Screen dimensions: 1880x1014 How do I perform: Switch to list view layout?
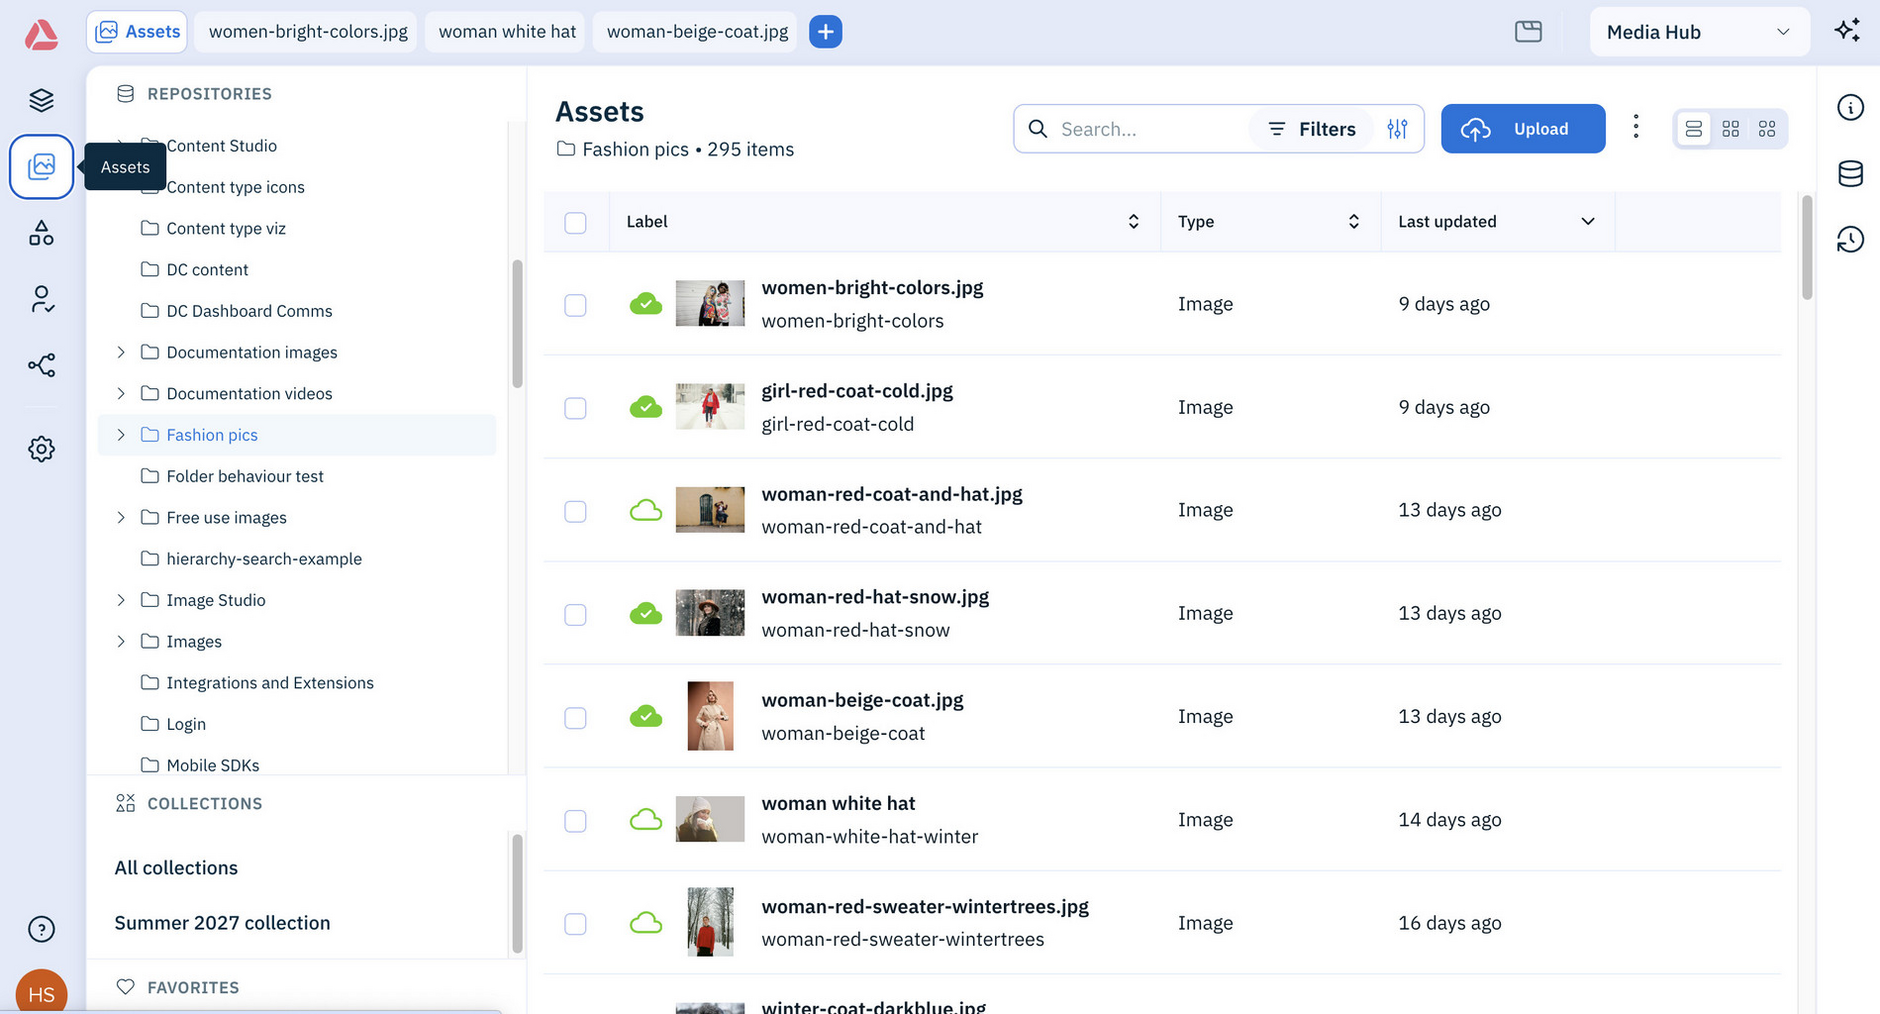click(x=1693, y=129)
